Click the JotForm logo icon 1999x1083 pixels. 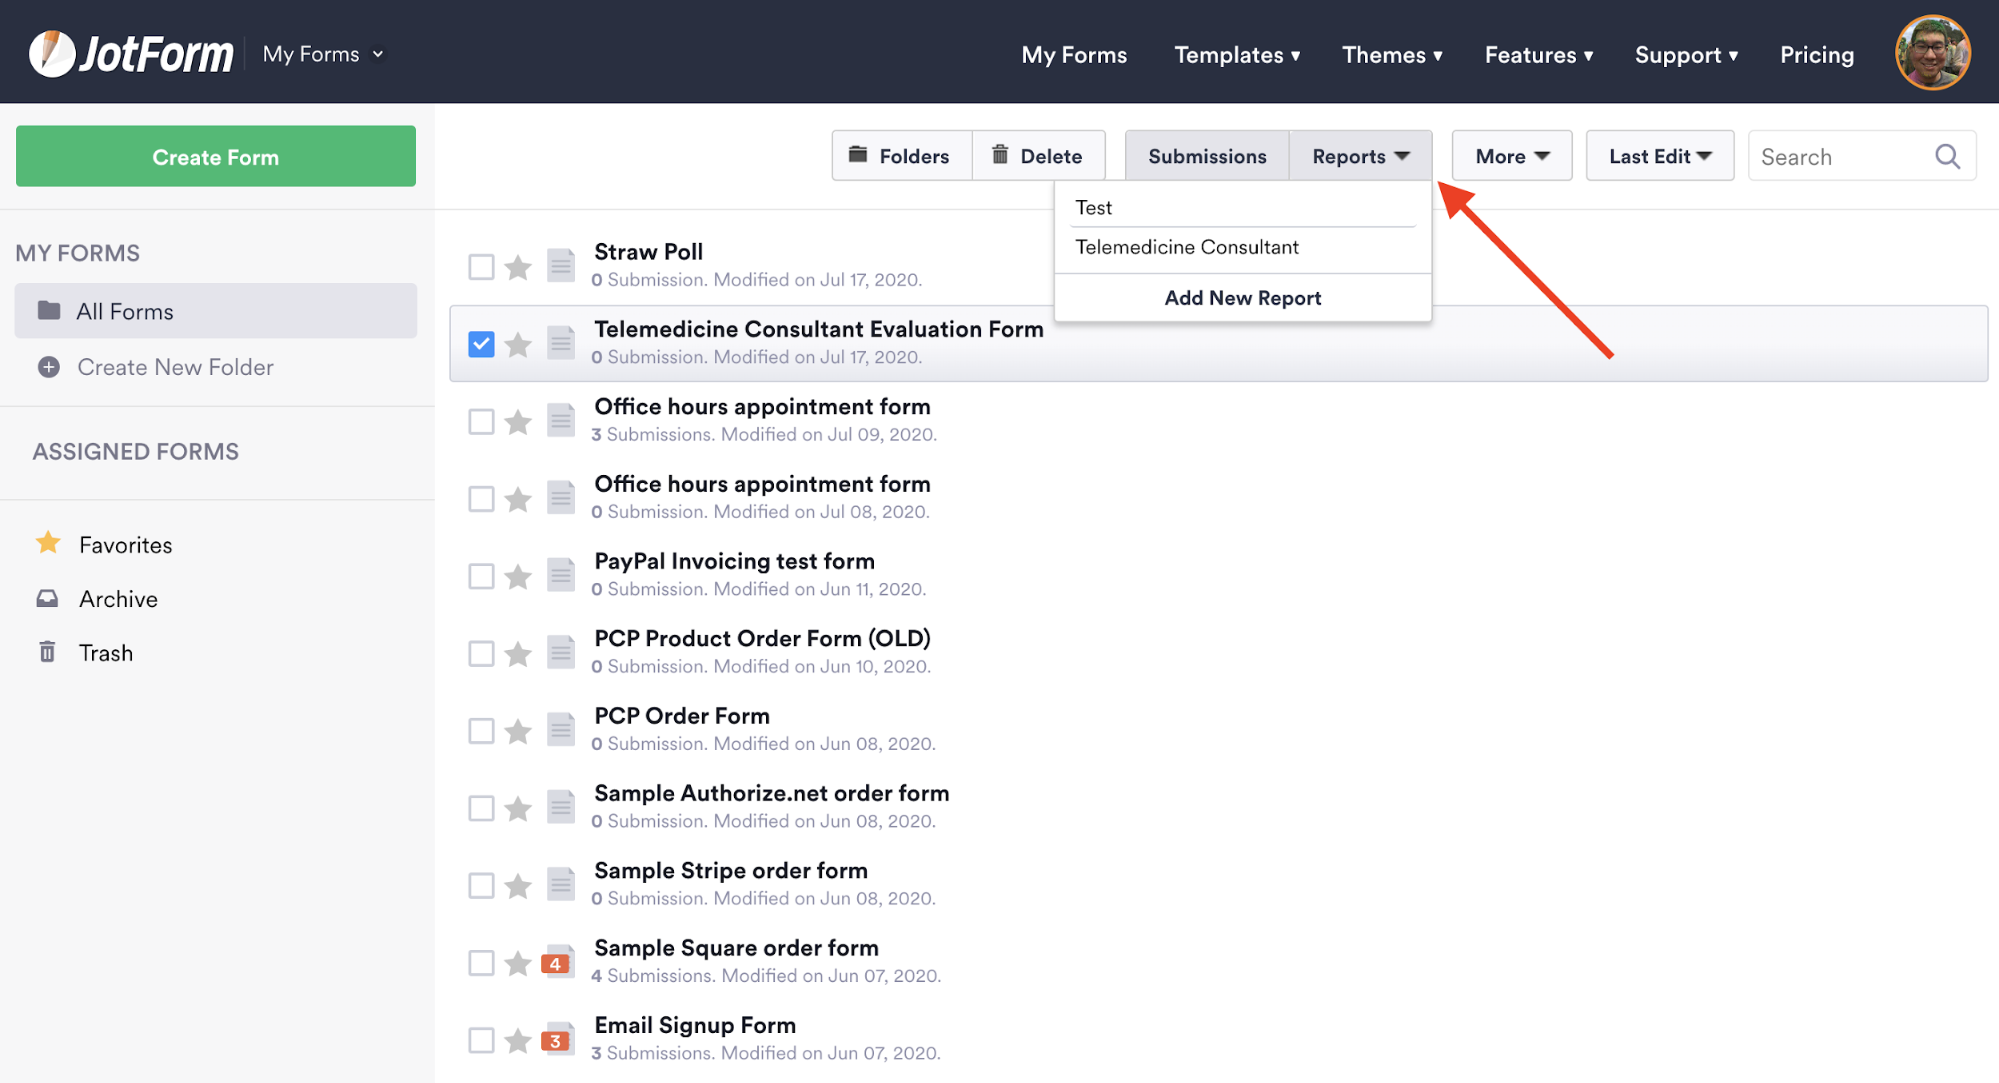click(x=52, y=54)
